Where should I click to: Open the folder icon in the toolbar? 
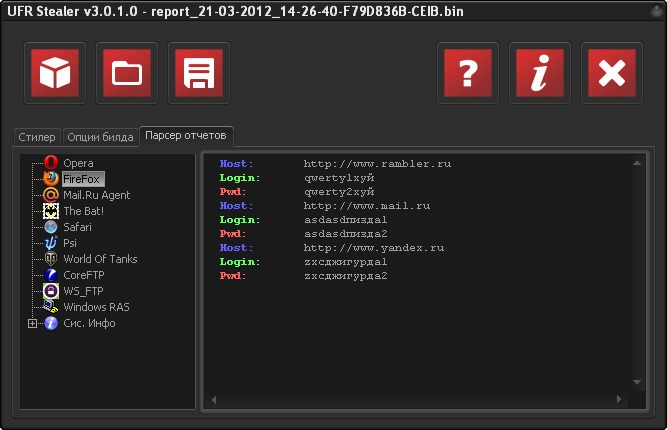(x=126, y=73)
